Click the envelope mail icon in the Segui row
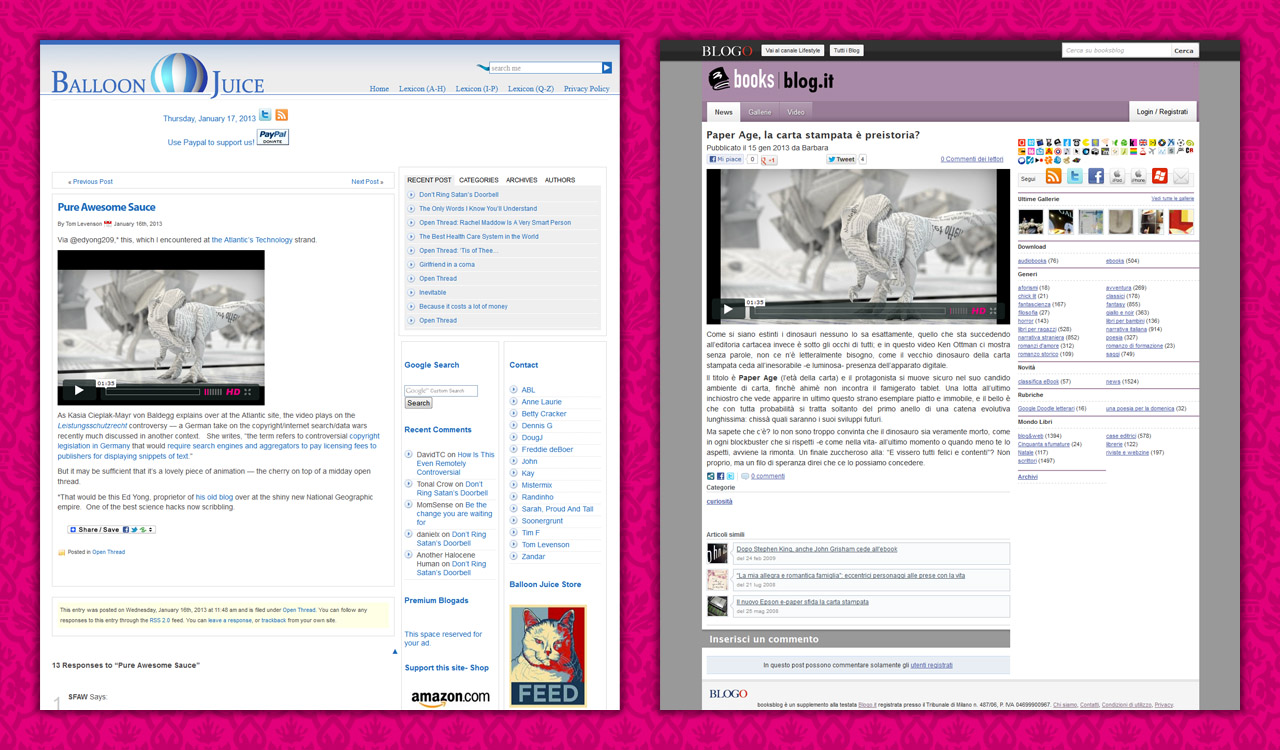The width and height of the screenshot is (1280, 750). tap(1182, 177)
